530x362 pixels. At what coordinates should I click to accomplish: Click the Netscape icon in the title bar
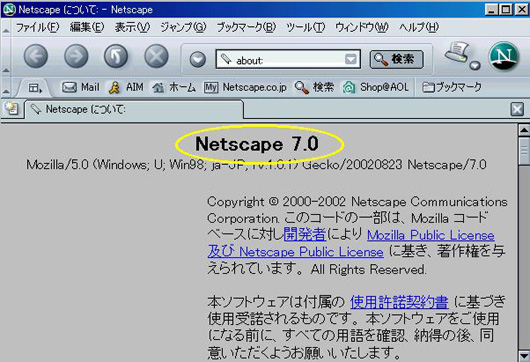tap(9, 9)
